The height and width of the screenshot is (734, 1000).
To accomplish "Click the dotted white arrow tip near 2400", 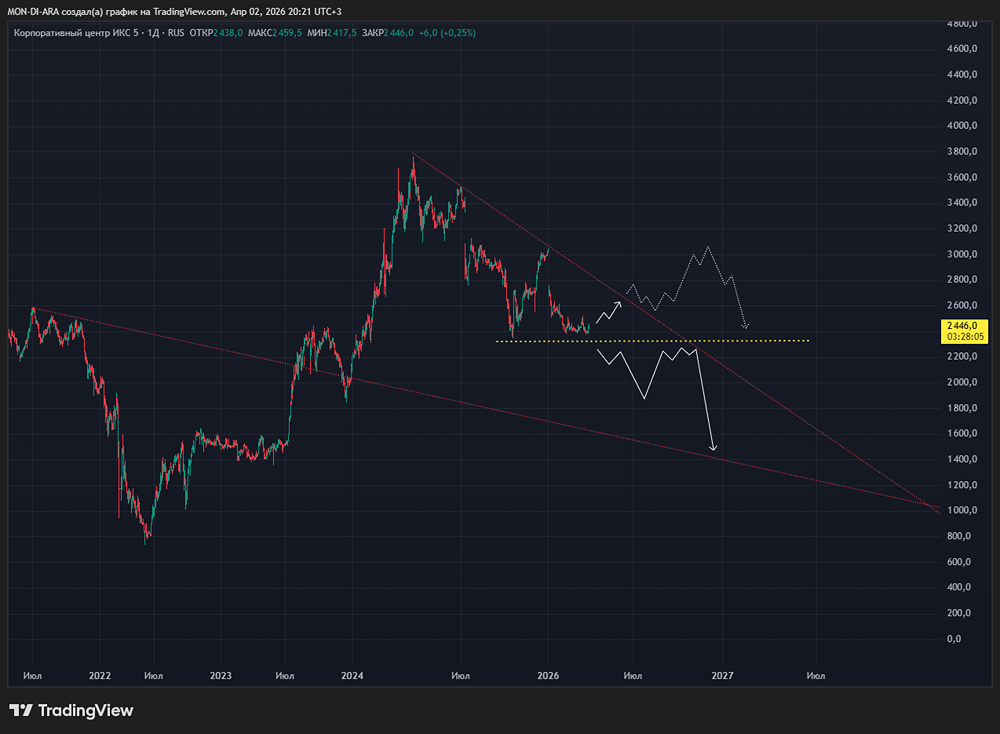I will 745,326.
